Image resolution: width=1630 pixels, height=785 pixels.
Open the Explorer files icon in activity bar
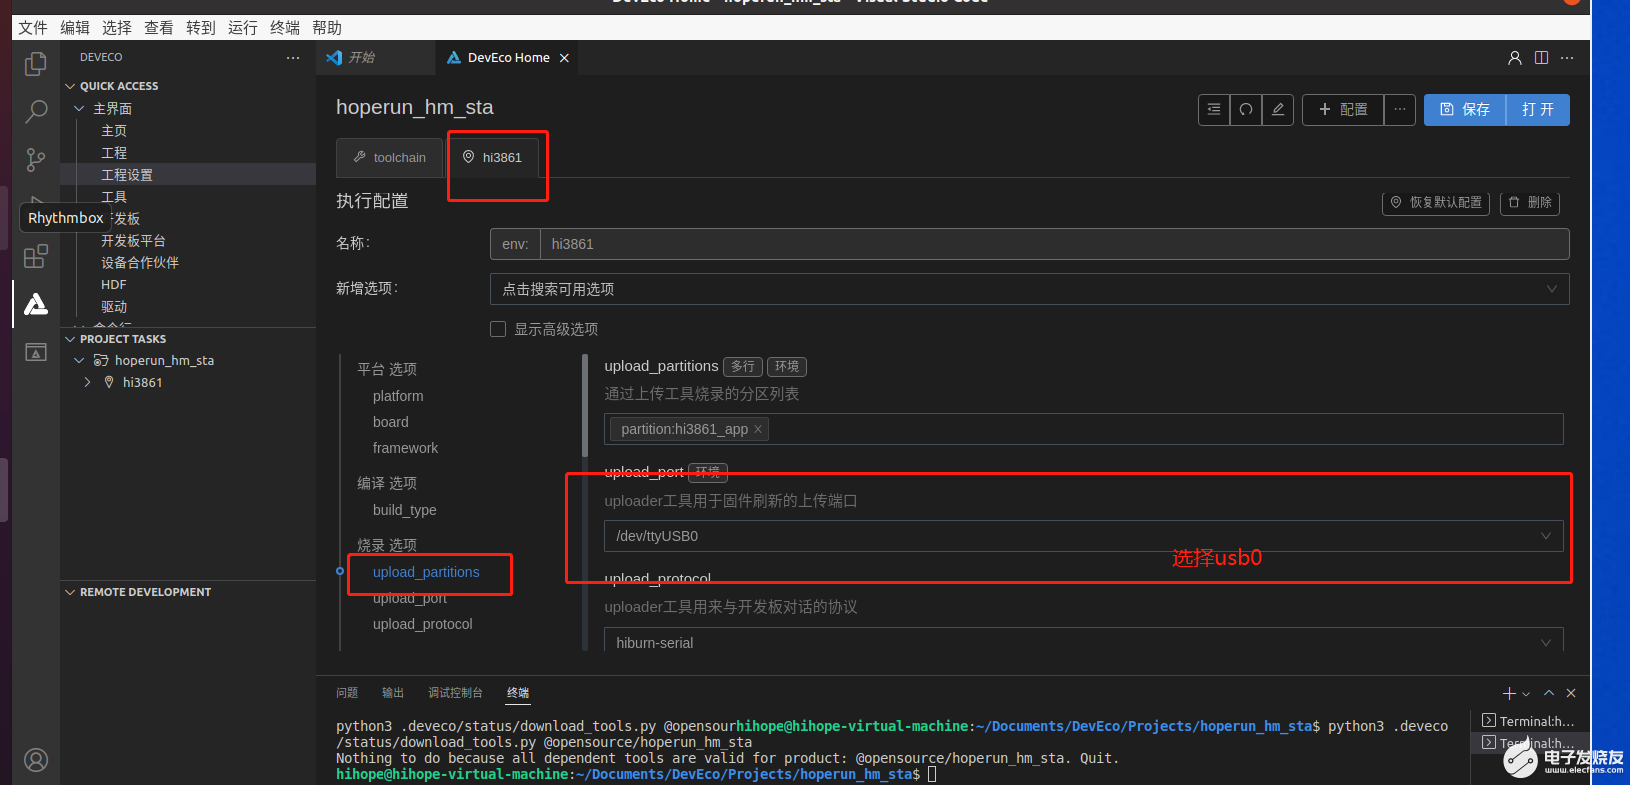point(36,64)
